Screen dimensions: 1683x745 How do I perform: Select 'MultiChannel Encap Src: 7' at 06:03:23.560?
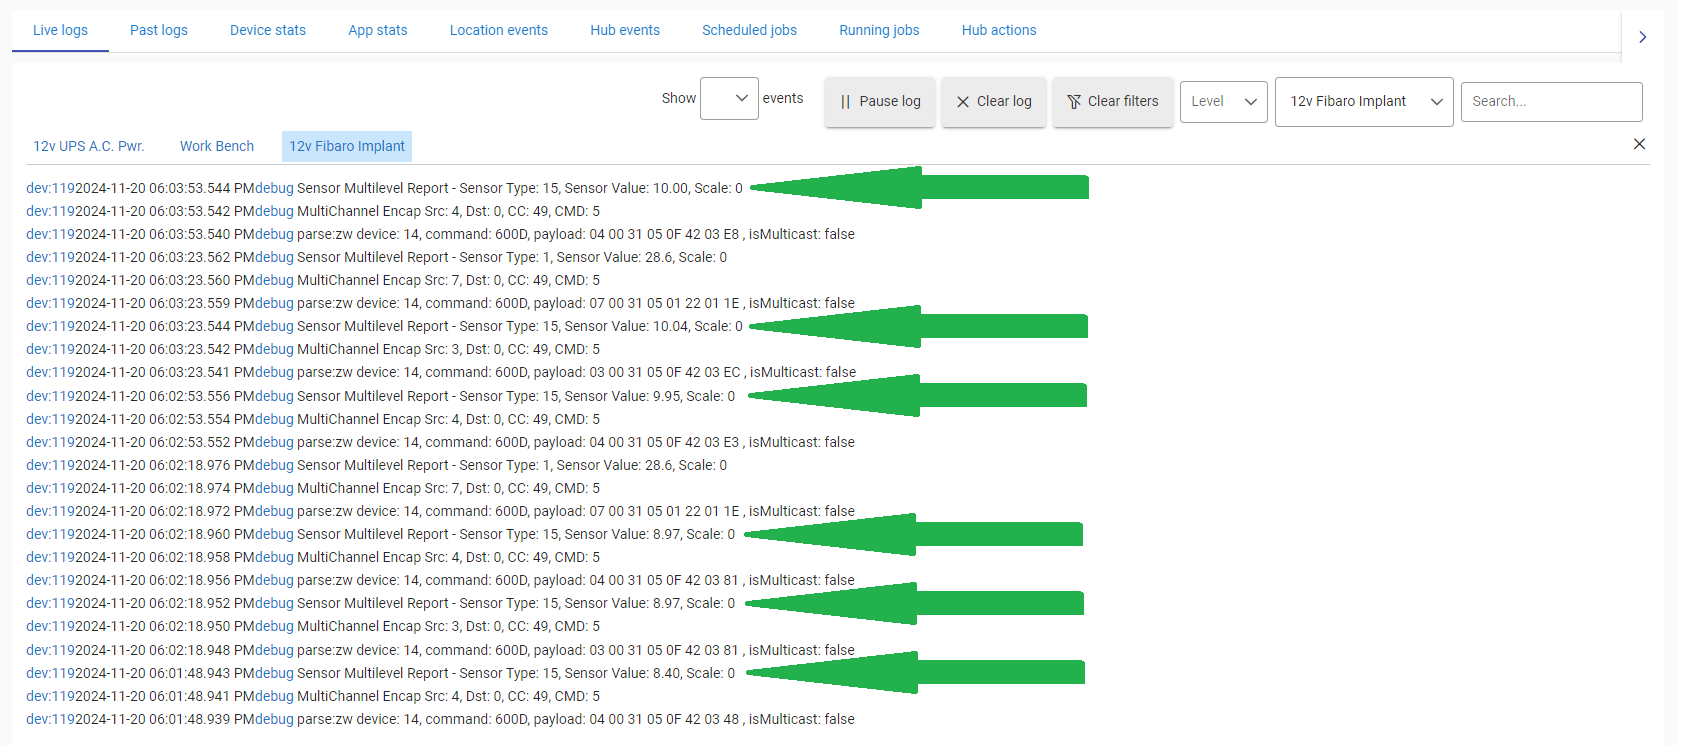377,280
